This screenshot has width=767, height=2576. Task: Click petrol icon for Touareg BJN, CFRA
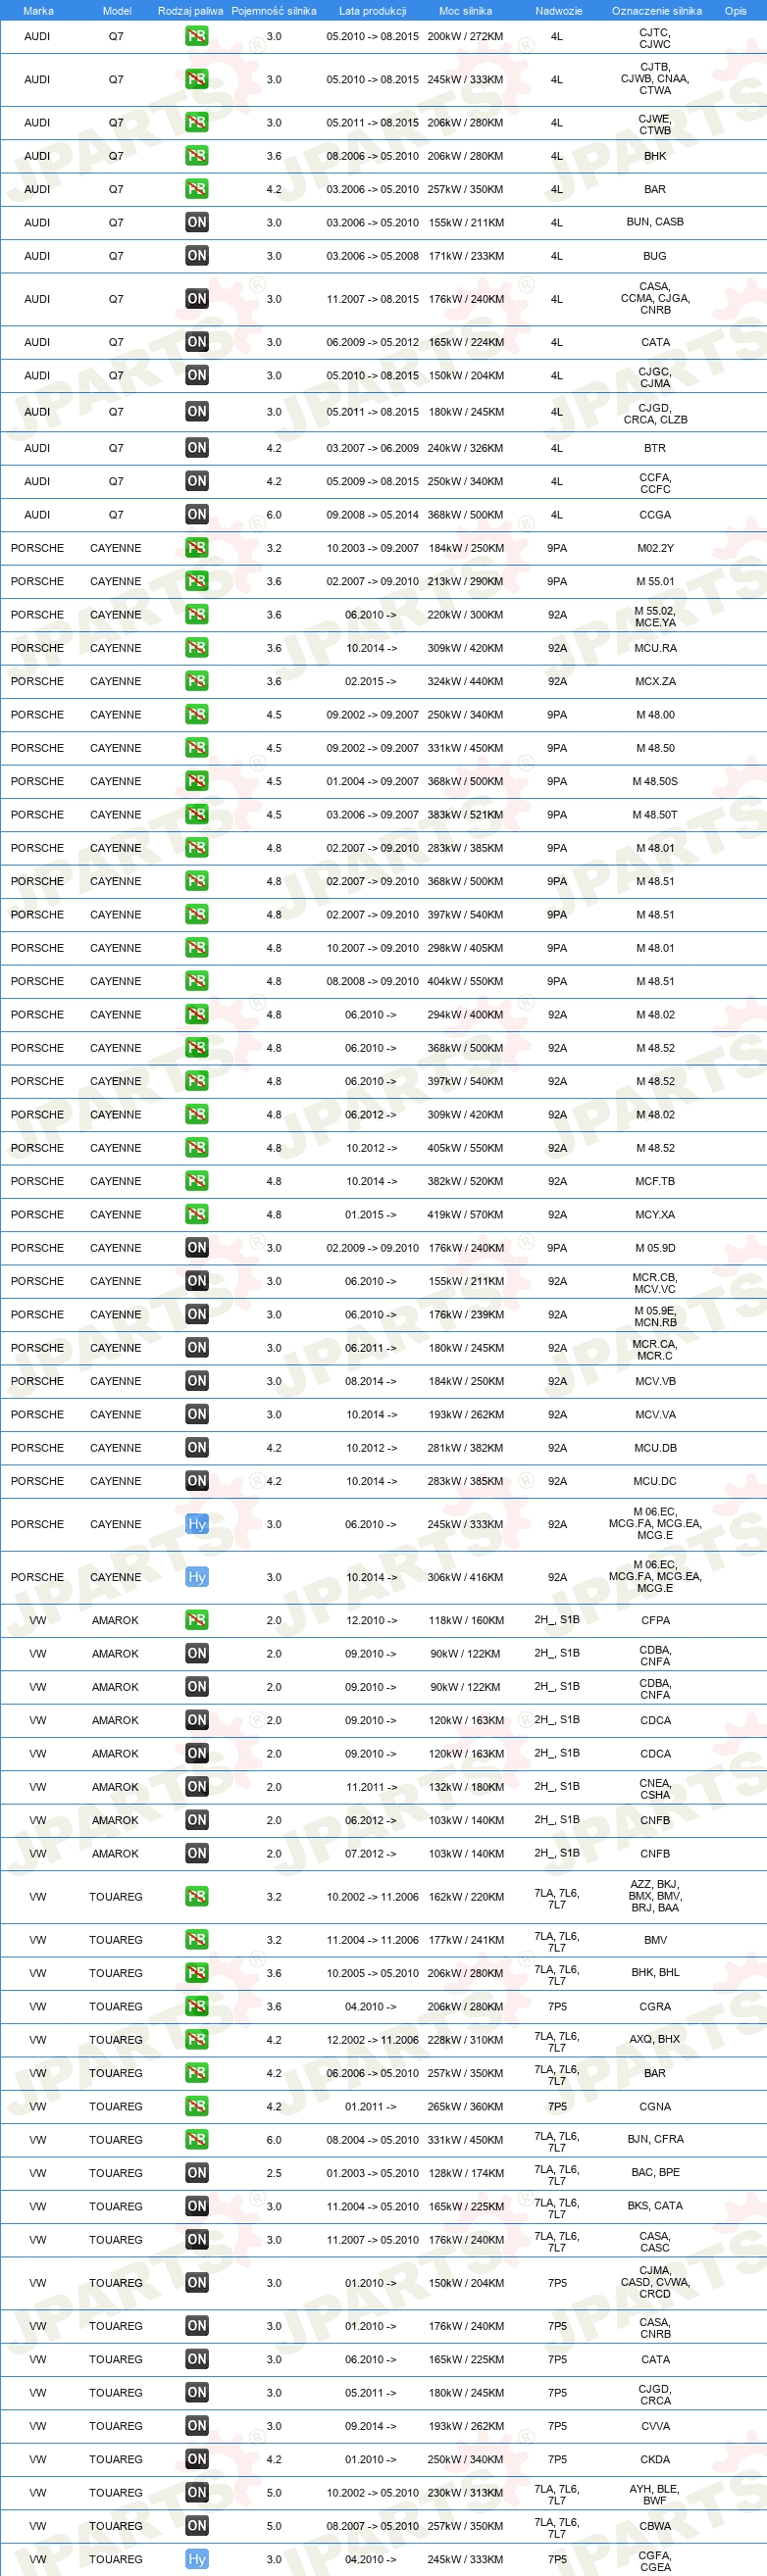[x=197, y=2139]
